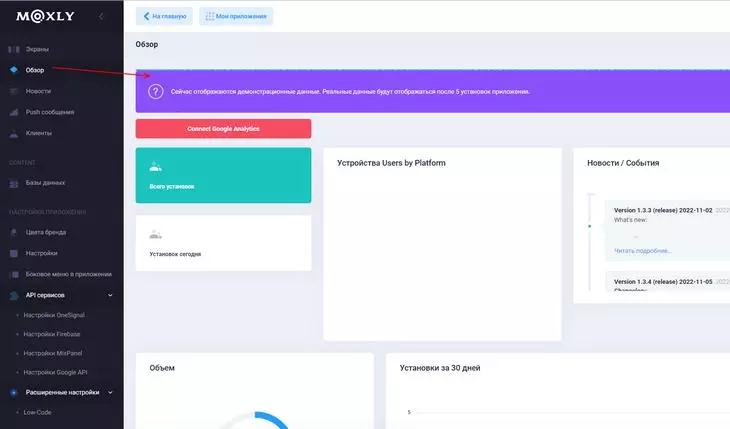Open the Экраны menu item
Viewport: 730px width, 429px height.
pos(37,49)
